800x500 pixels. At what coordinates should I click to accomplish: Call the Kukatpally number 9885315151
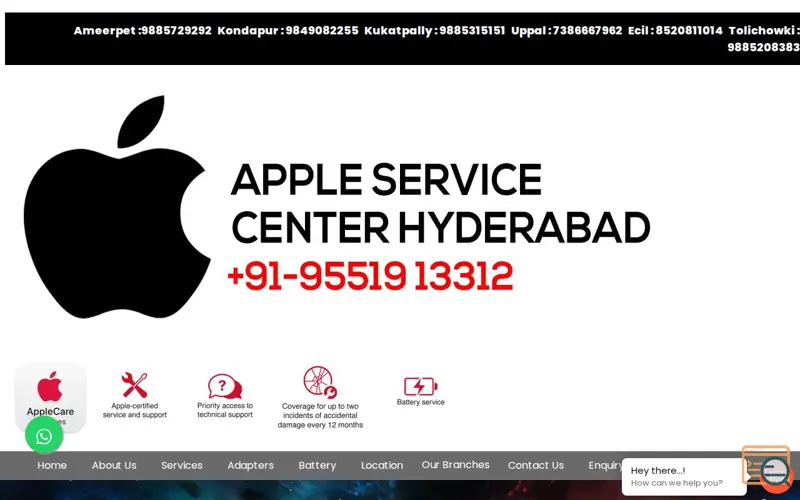pyautogui.click(x=472, y=31)
